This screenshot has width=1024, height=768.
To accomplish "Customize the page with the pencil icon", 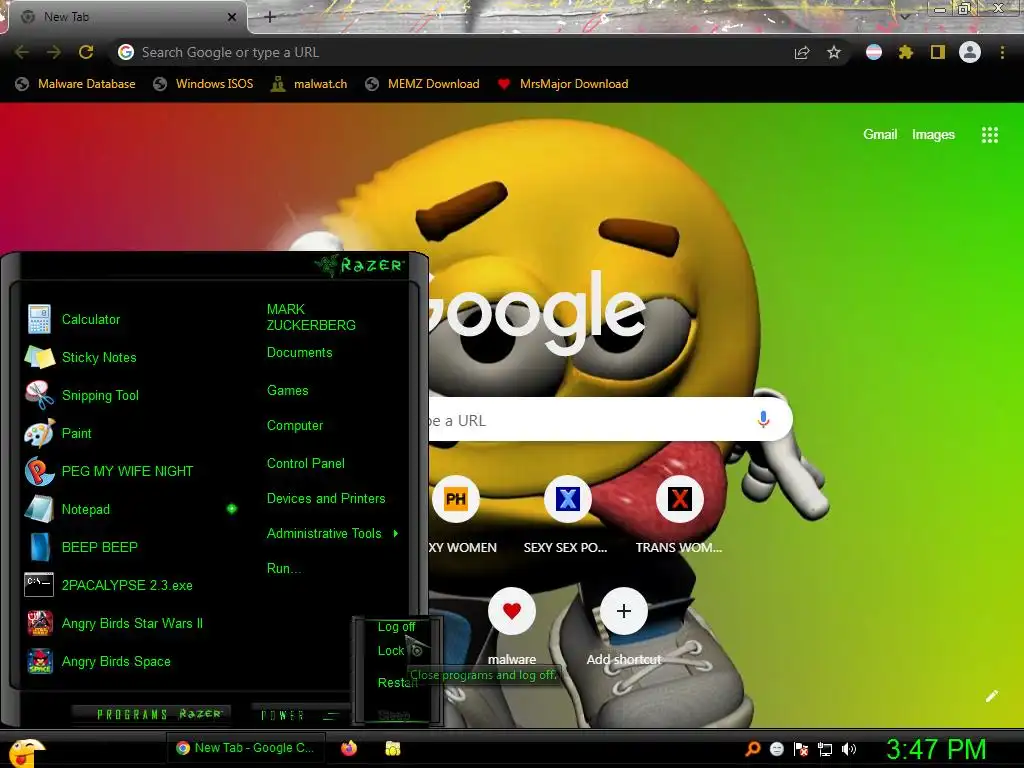I will (x=991, y=696).
